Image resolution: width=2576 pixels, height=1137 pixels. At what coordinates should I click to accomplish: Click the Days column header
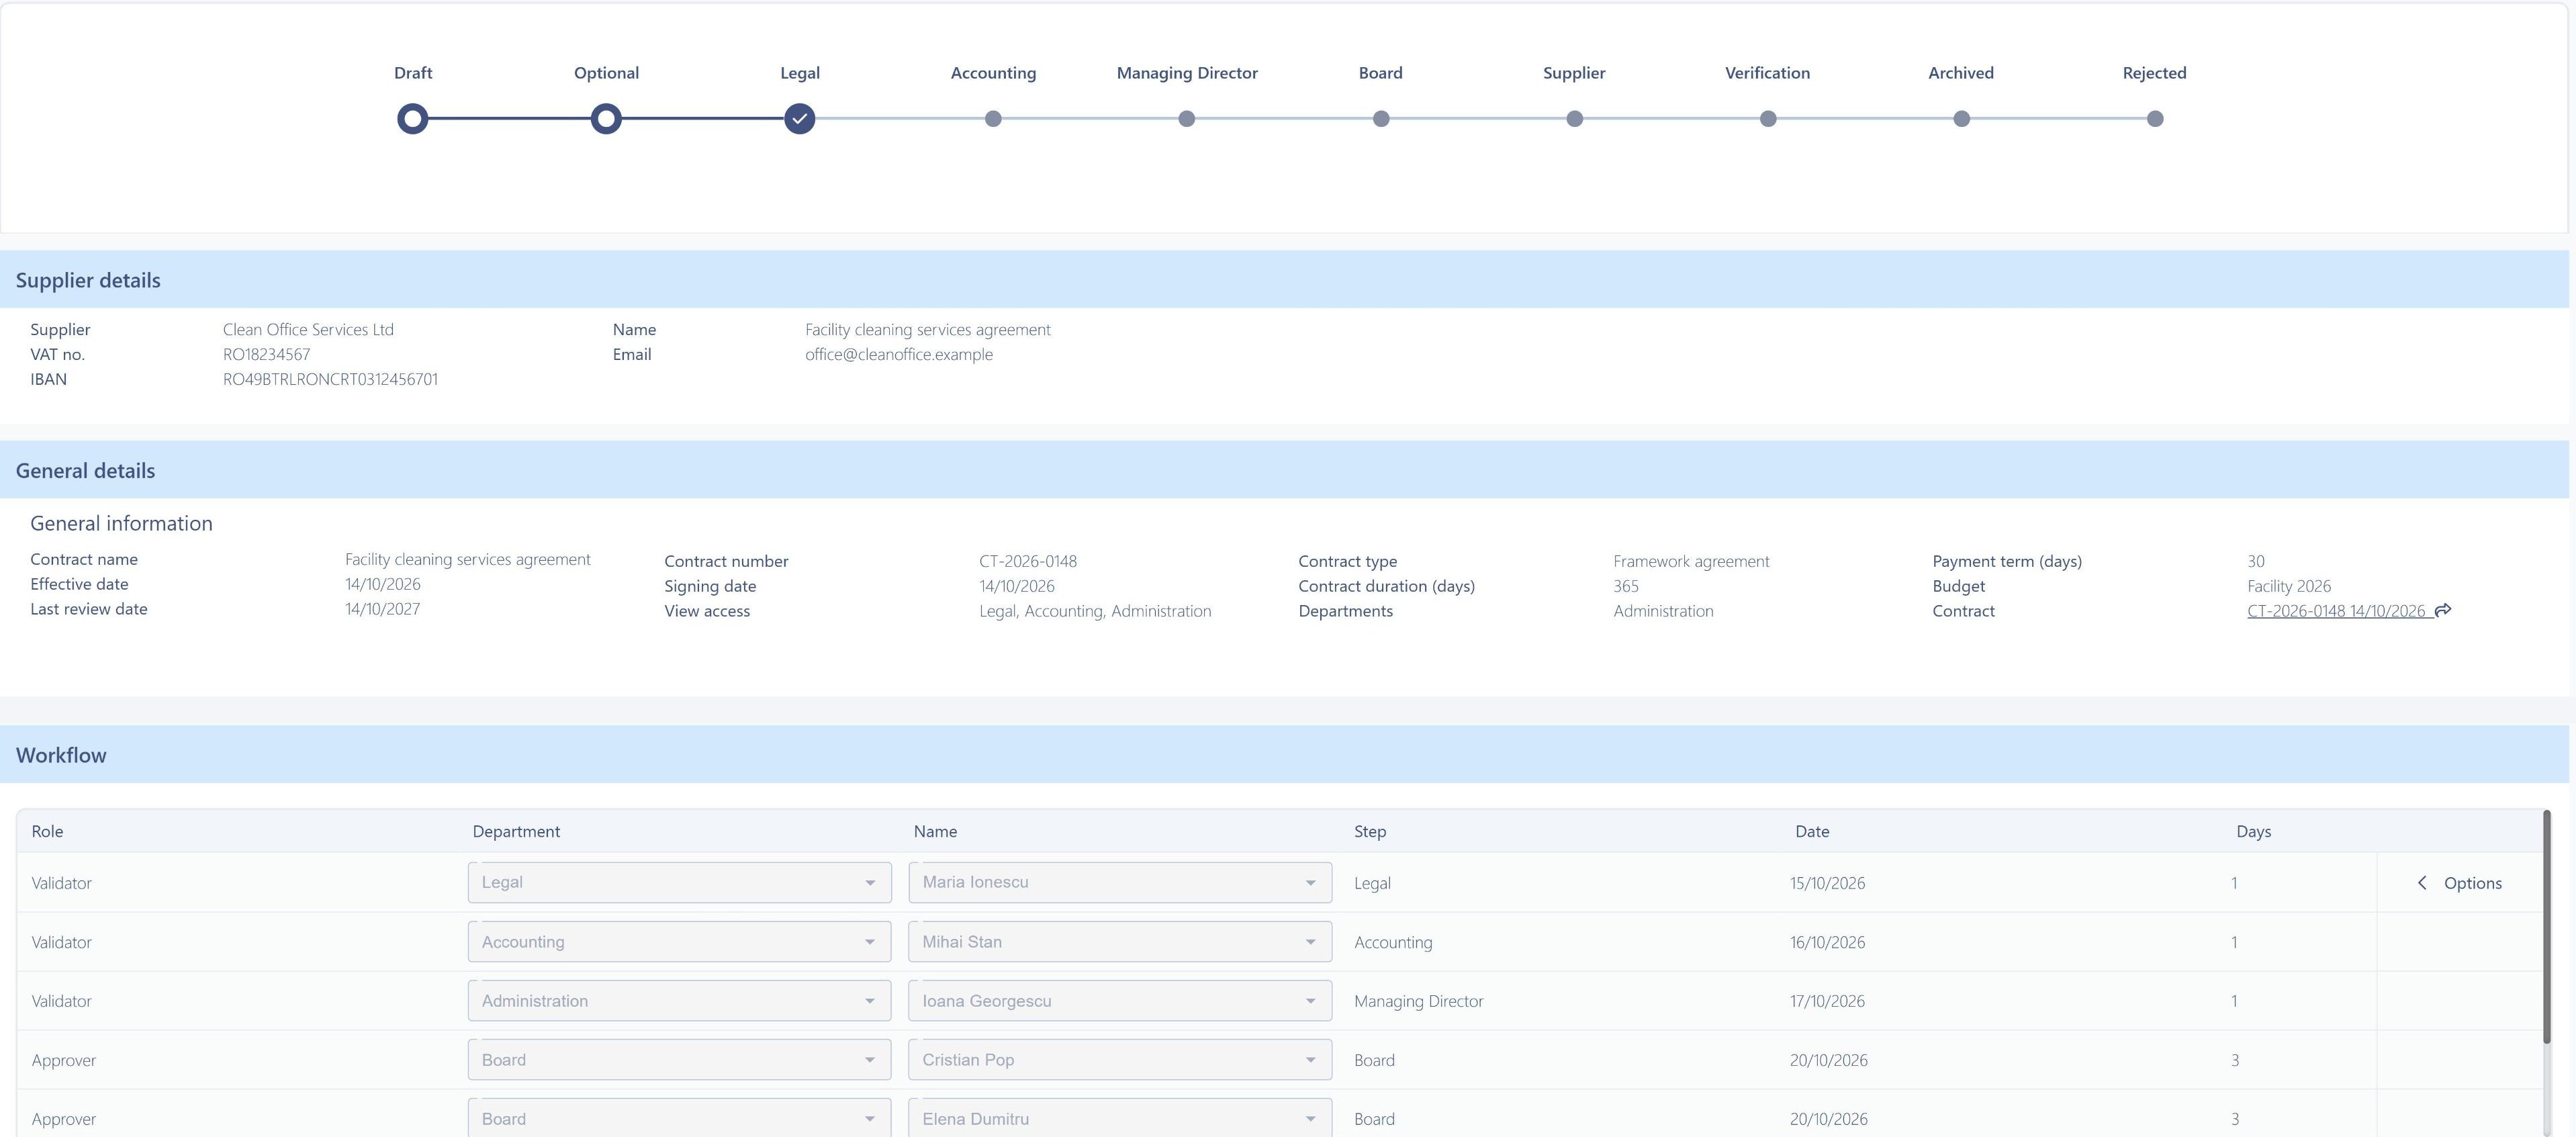tap(2253, 831)
